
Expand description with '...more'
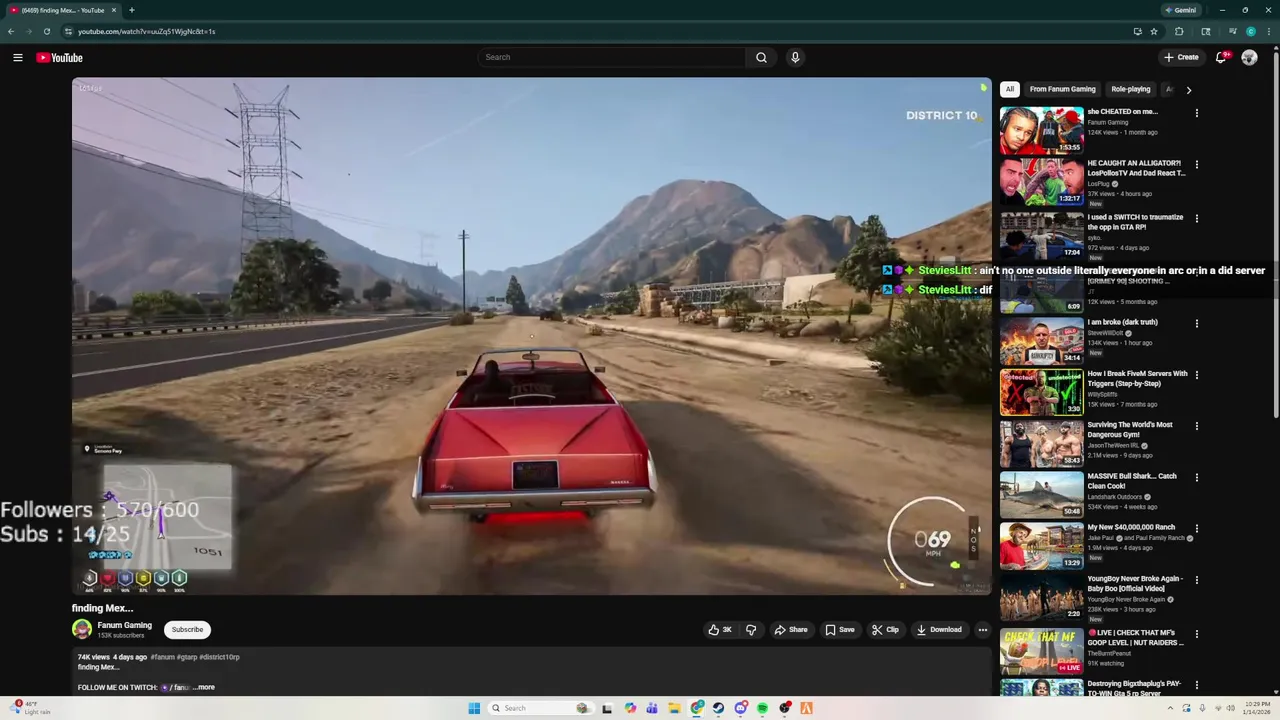pos(204,687)
